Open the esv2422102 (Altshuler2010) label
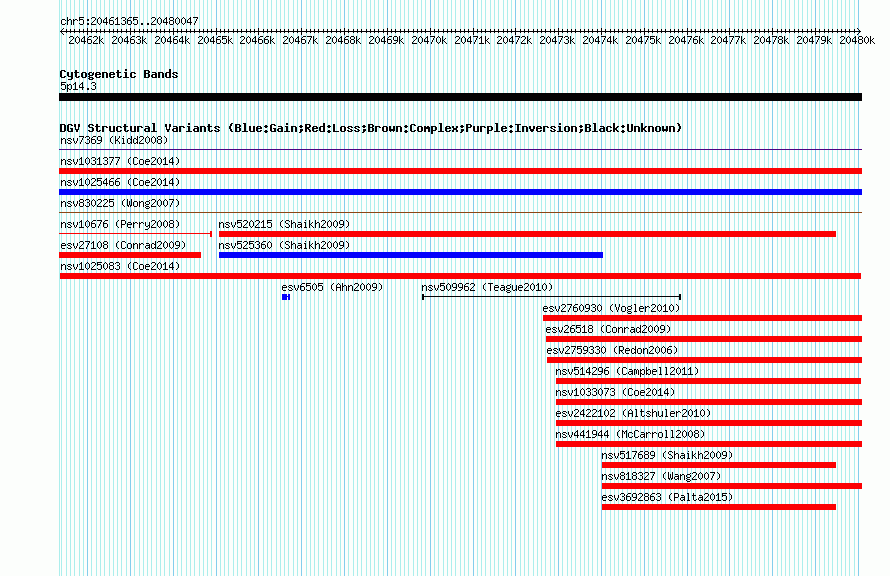This screenshot has width=890, height=576. coord(633,413)
